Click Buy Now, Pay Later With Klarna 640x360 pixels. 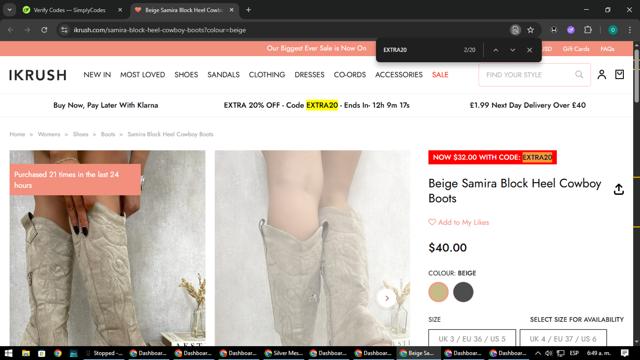tap(106, 105)
